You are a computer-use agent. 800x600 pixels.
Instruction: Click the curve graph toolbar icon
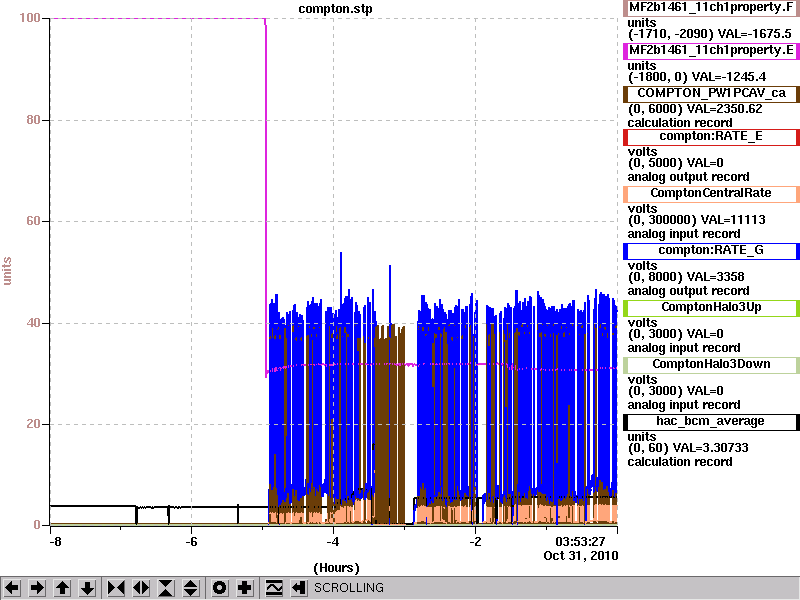[x=274, y=588]
